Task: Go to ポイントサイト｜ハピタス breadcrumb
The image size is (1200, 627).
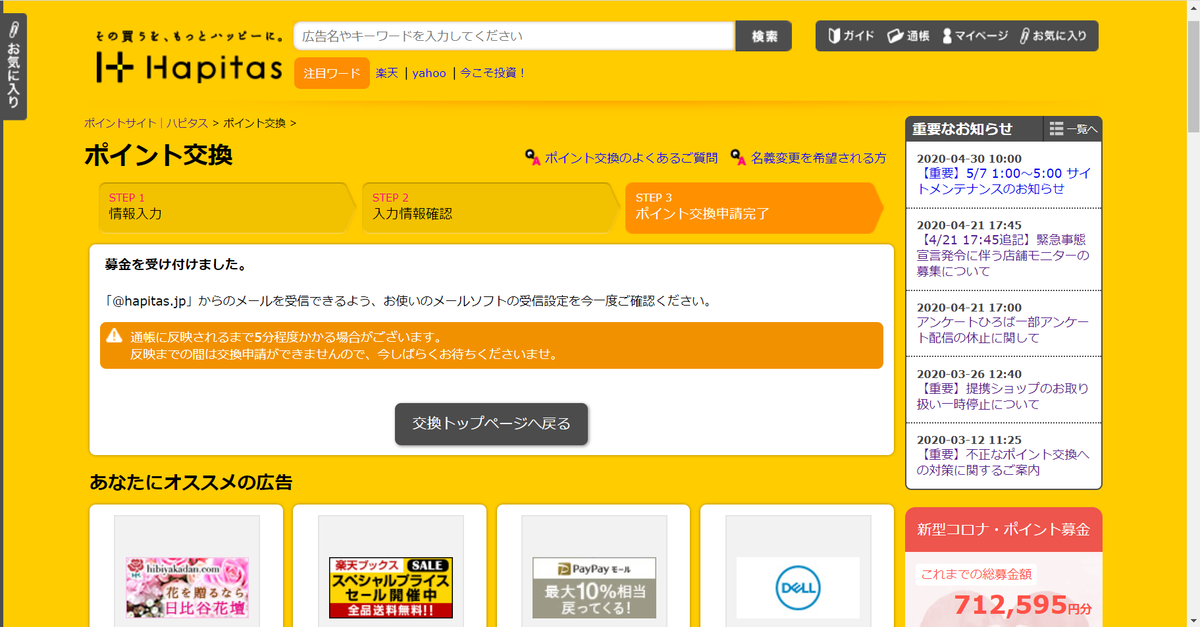Action: 146,123
